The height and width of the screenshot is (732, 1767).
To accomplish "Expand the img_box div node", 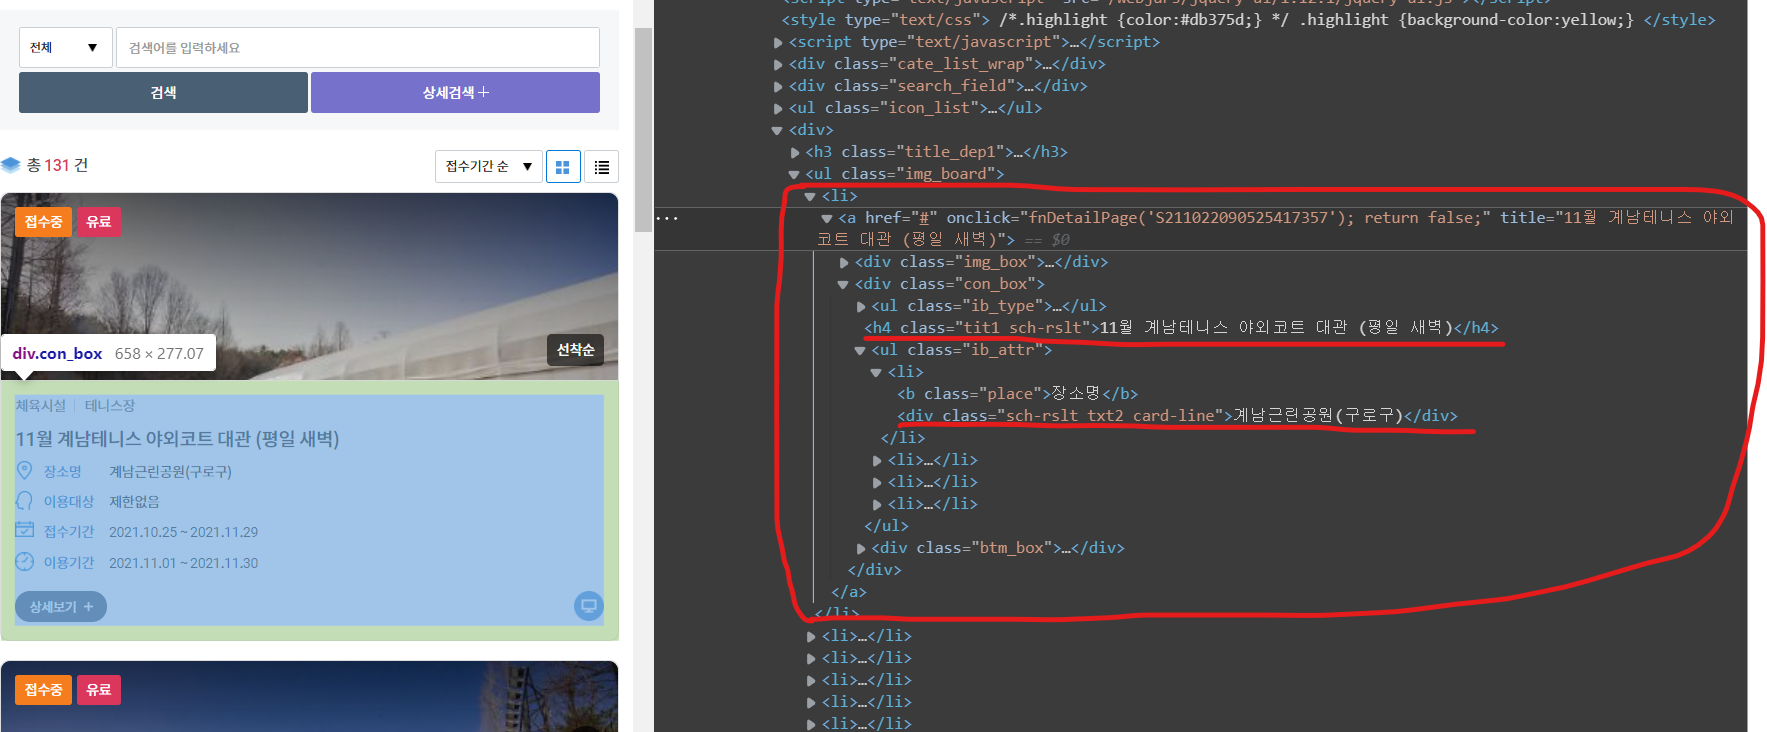I will 844,262.
